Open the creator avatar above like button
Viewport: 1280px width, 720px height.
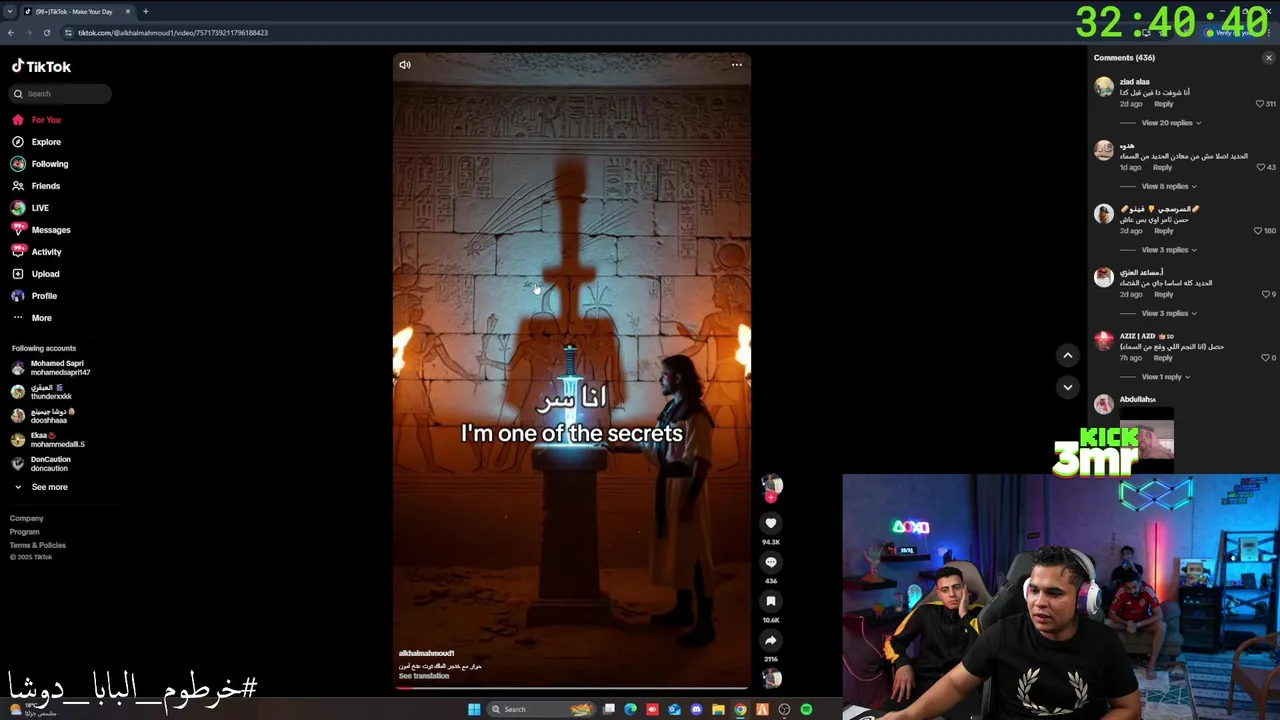(771, 485)
